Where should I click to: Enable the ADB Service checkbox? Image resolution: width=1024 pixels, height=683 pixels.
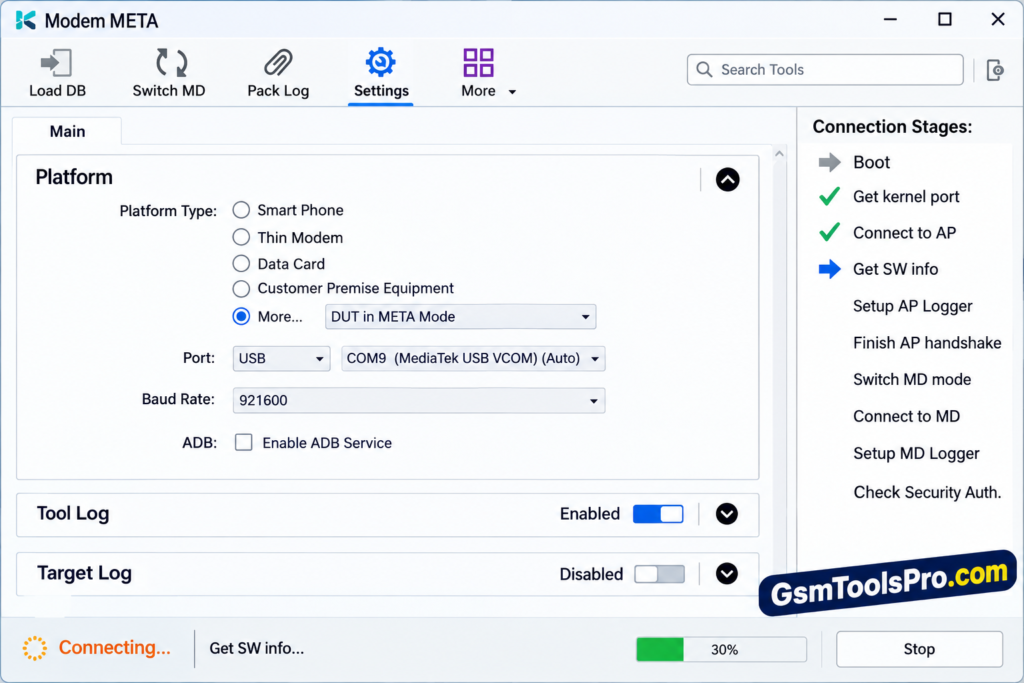(244, 442)
